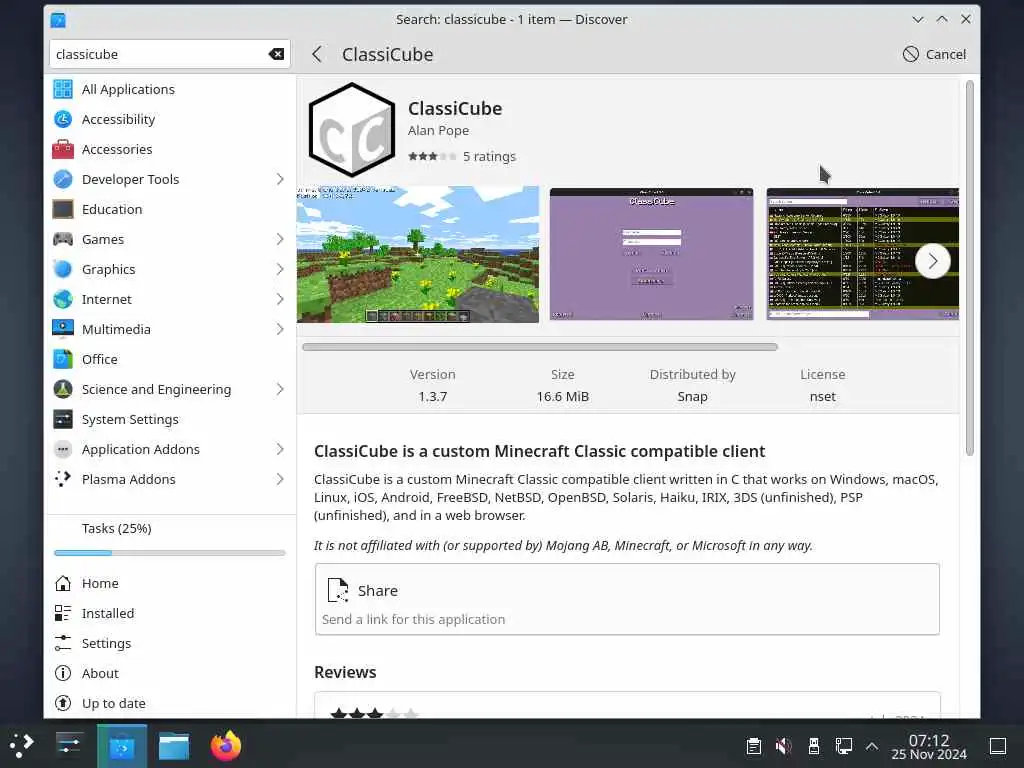Open the Installed applications list
This screenshot has width=1024, height=768.
point(170,614)
